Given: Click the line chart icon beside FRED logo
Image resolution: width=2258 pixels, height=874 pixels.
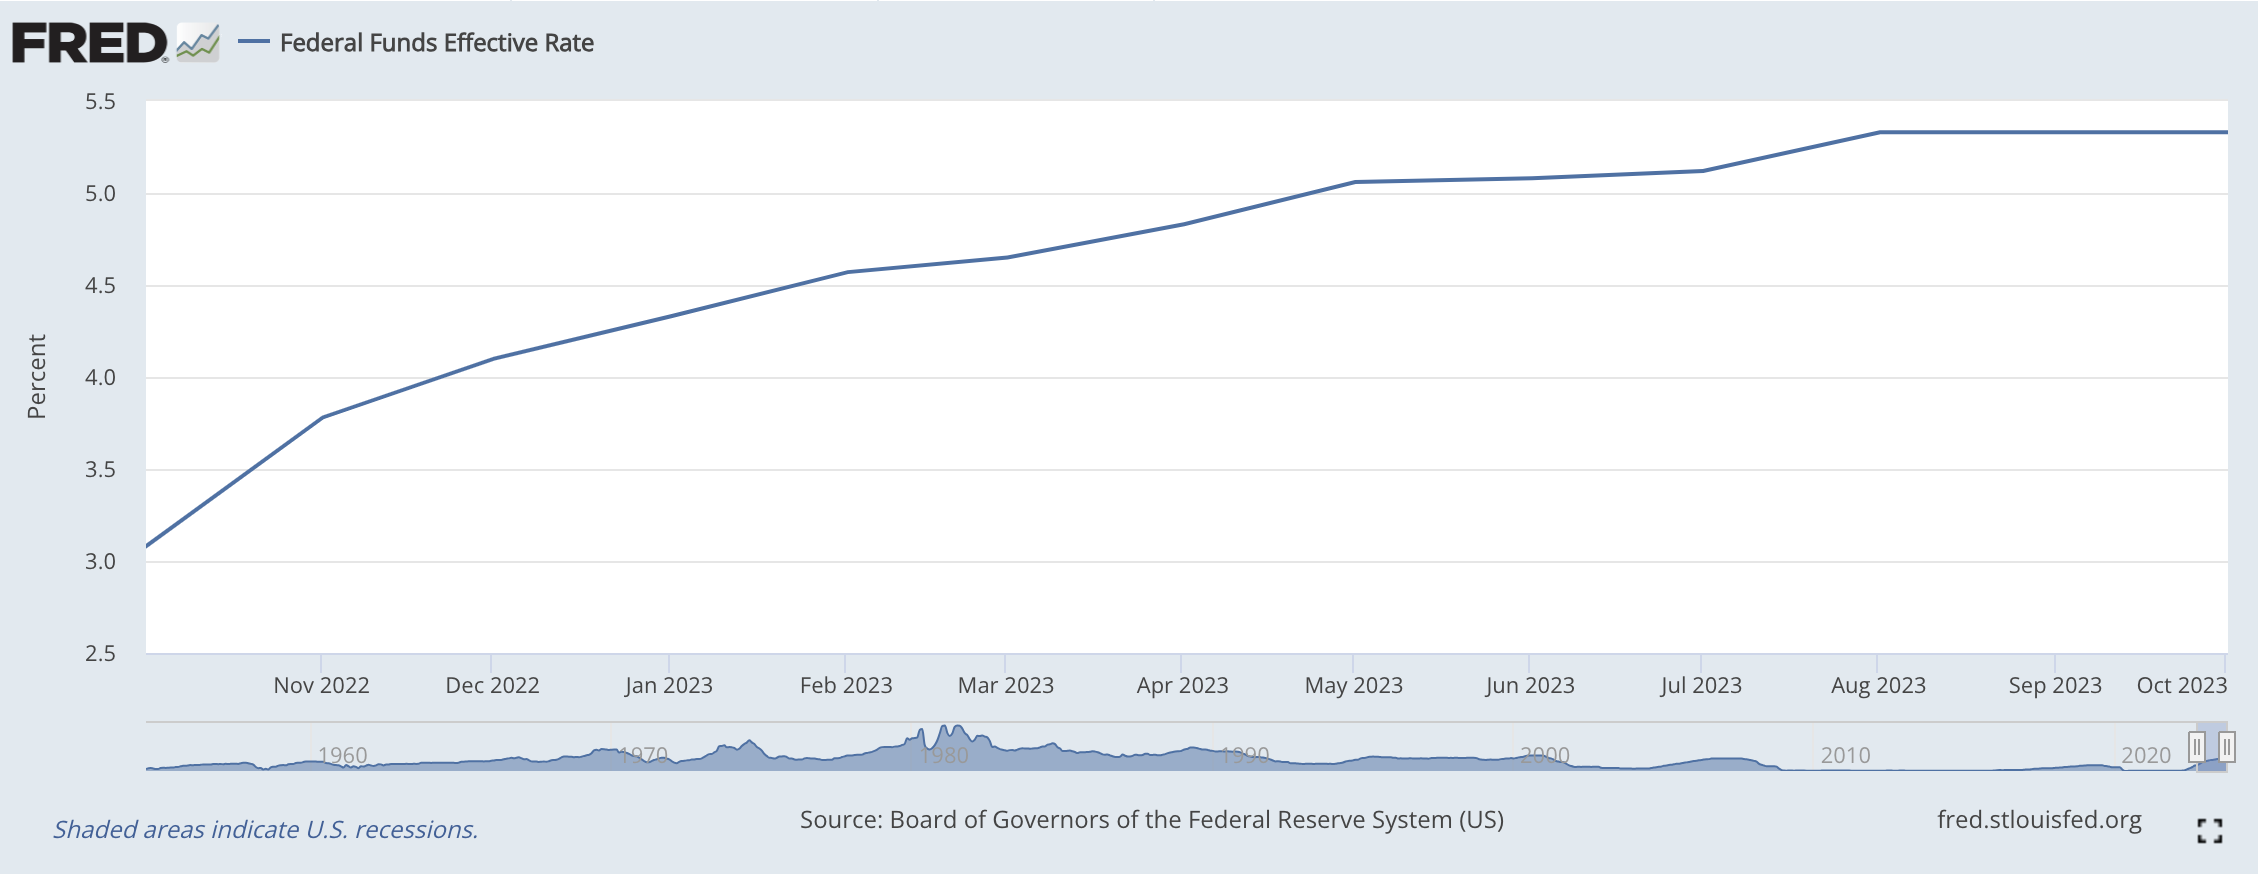Looking at the screenshot, I should (198, 43).
